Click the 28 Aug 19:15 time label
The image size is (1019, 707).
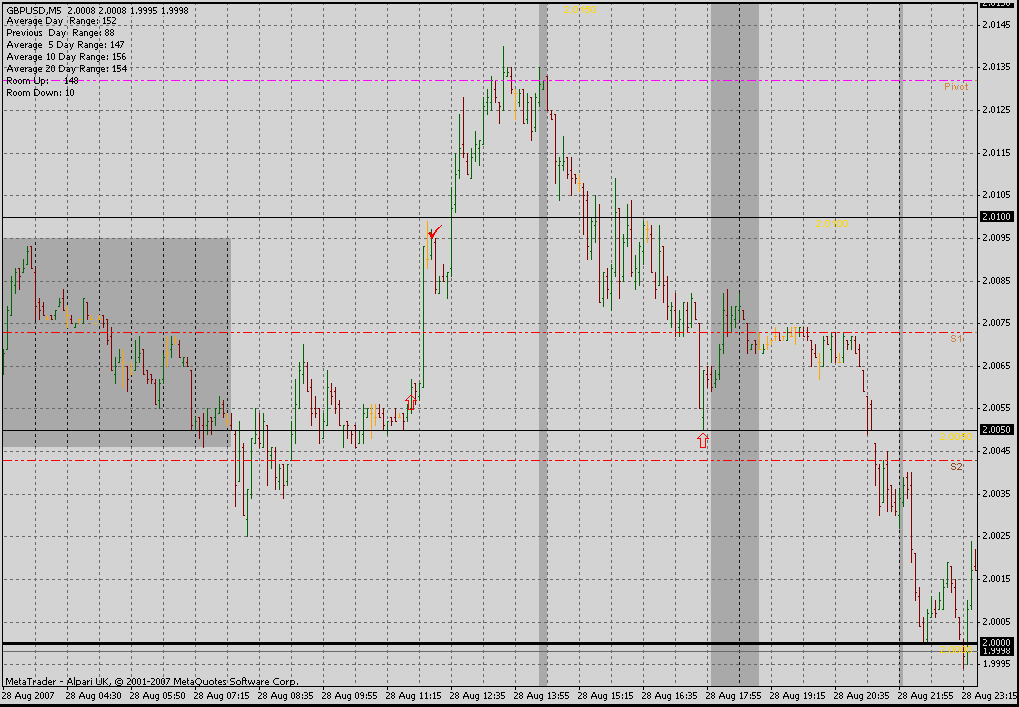[799, 696]
